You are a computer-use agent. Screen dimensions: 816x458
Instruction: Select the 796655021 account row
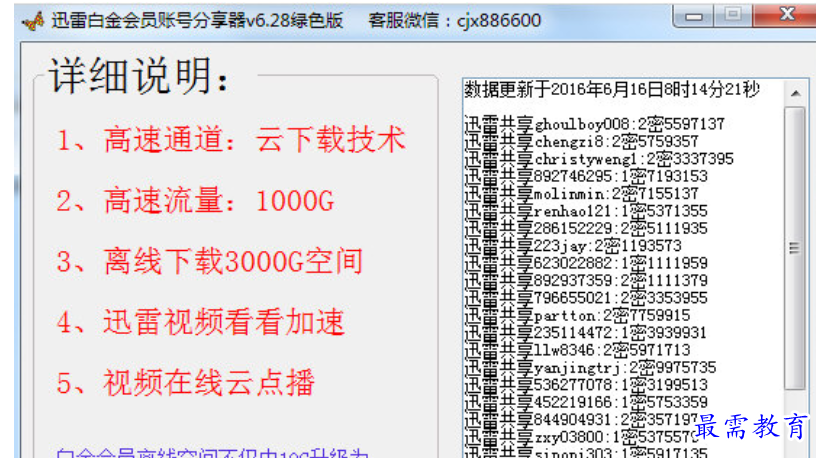[585, 298]
